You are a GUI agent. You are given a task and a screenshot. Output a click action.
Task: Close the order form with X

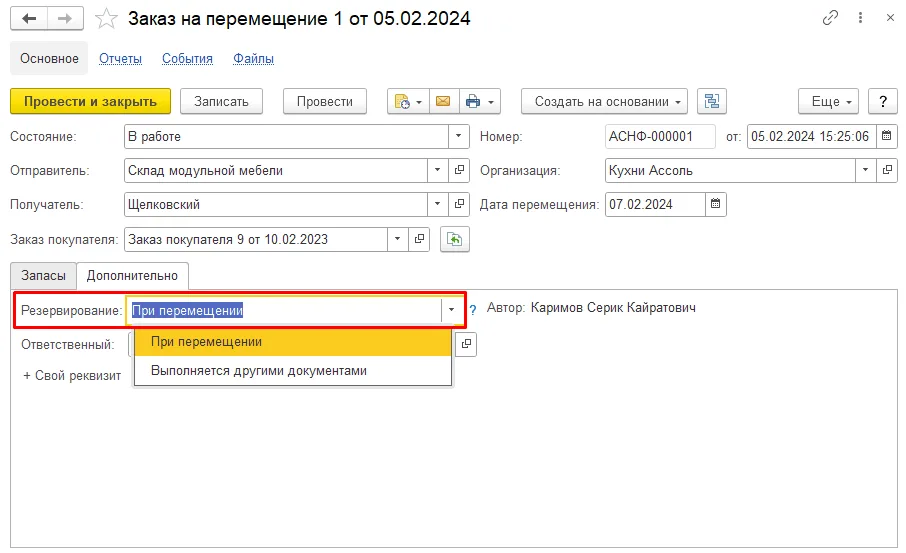coord(890,18)
